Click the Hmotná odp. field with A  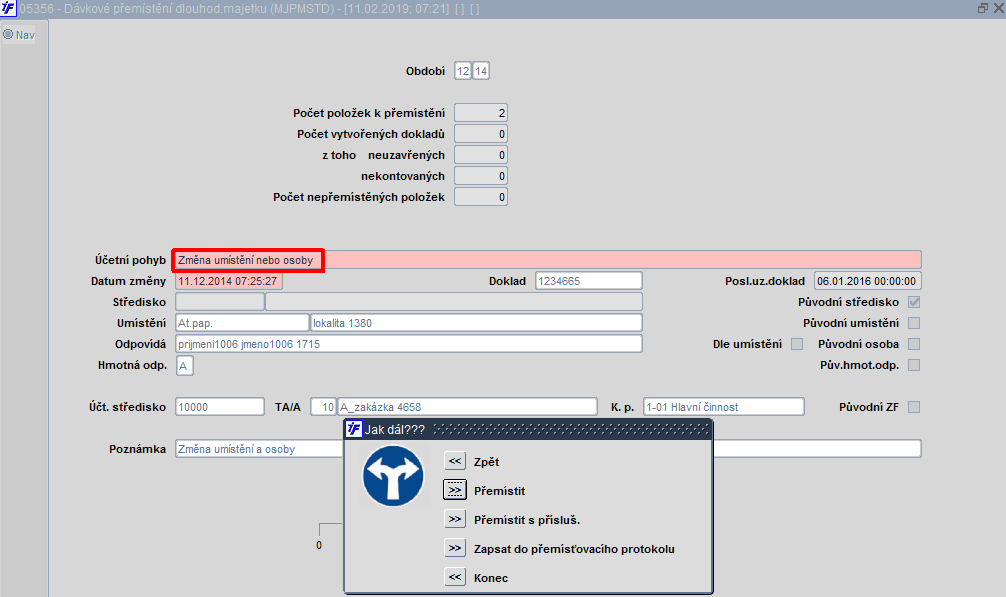tap(184, 366)
